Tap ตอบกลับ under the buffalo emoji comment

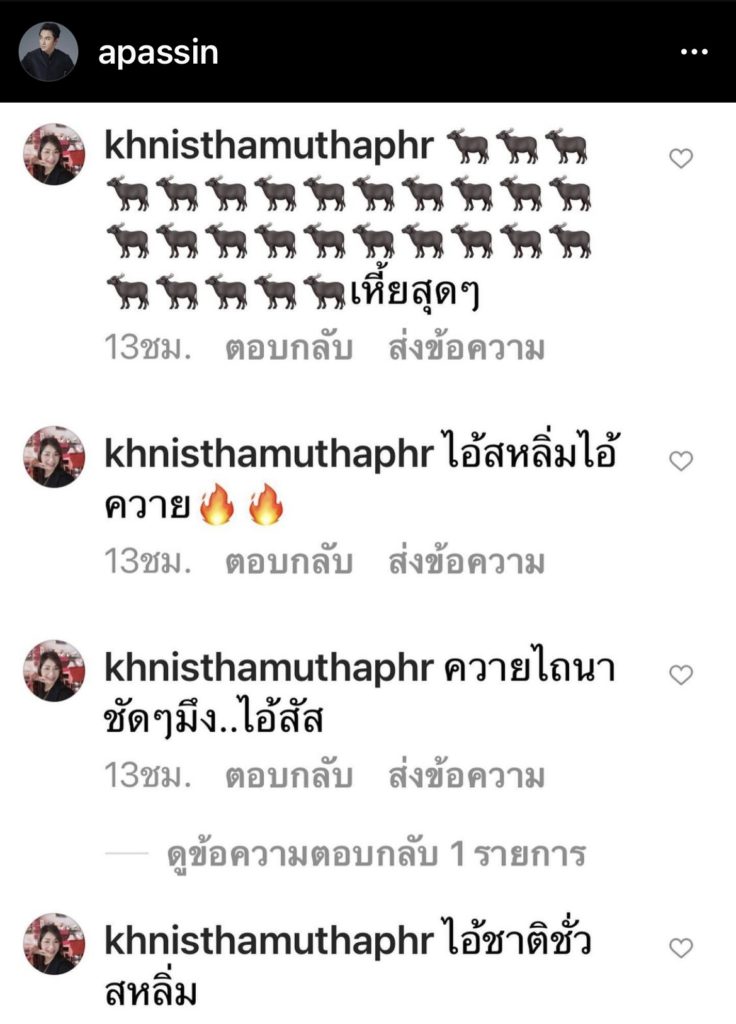pos(289,349)
